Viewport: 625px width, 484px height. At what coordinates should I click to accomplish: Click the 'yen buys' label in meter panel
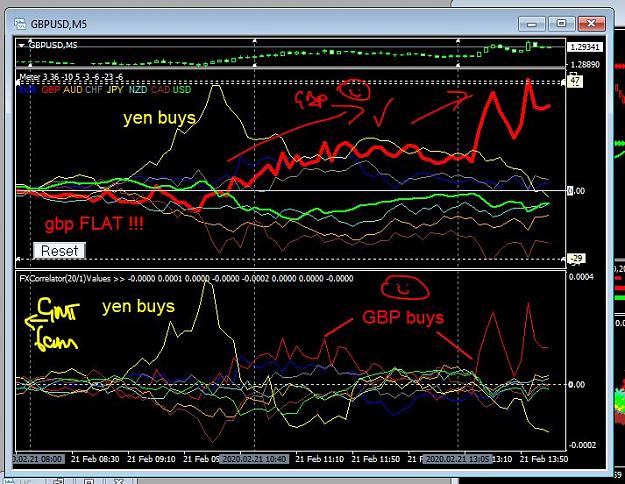click(159, 118)
